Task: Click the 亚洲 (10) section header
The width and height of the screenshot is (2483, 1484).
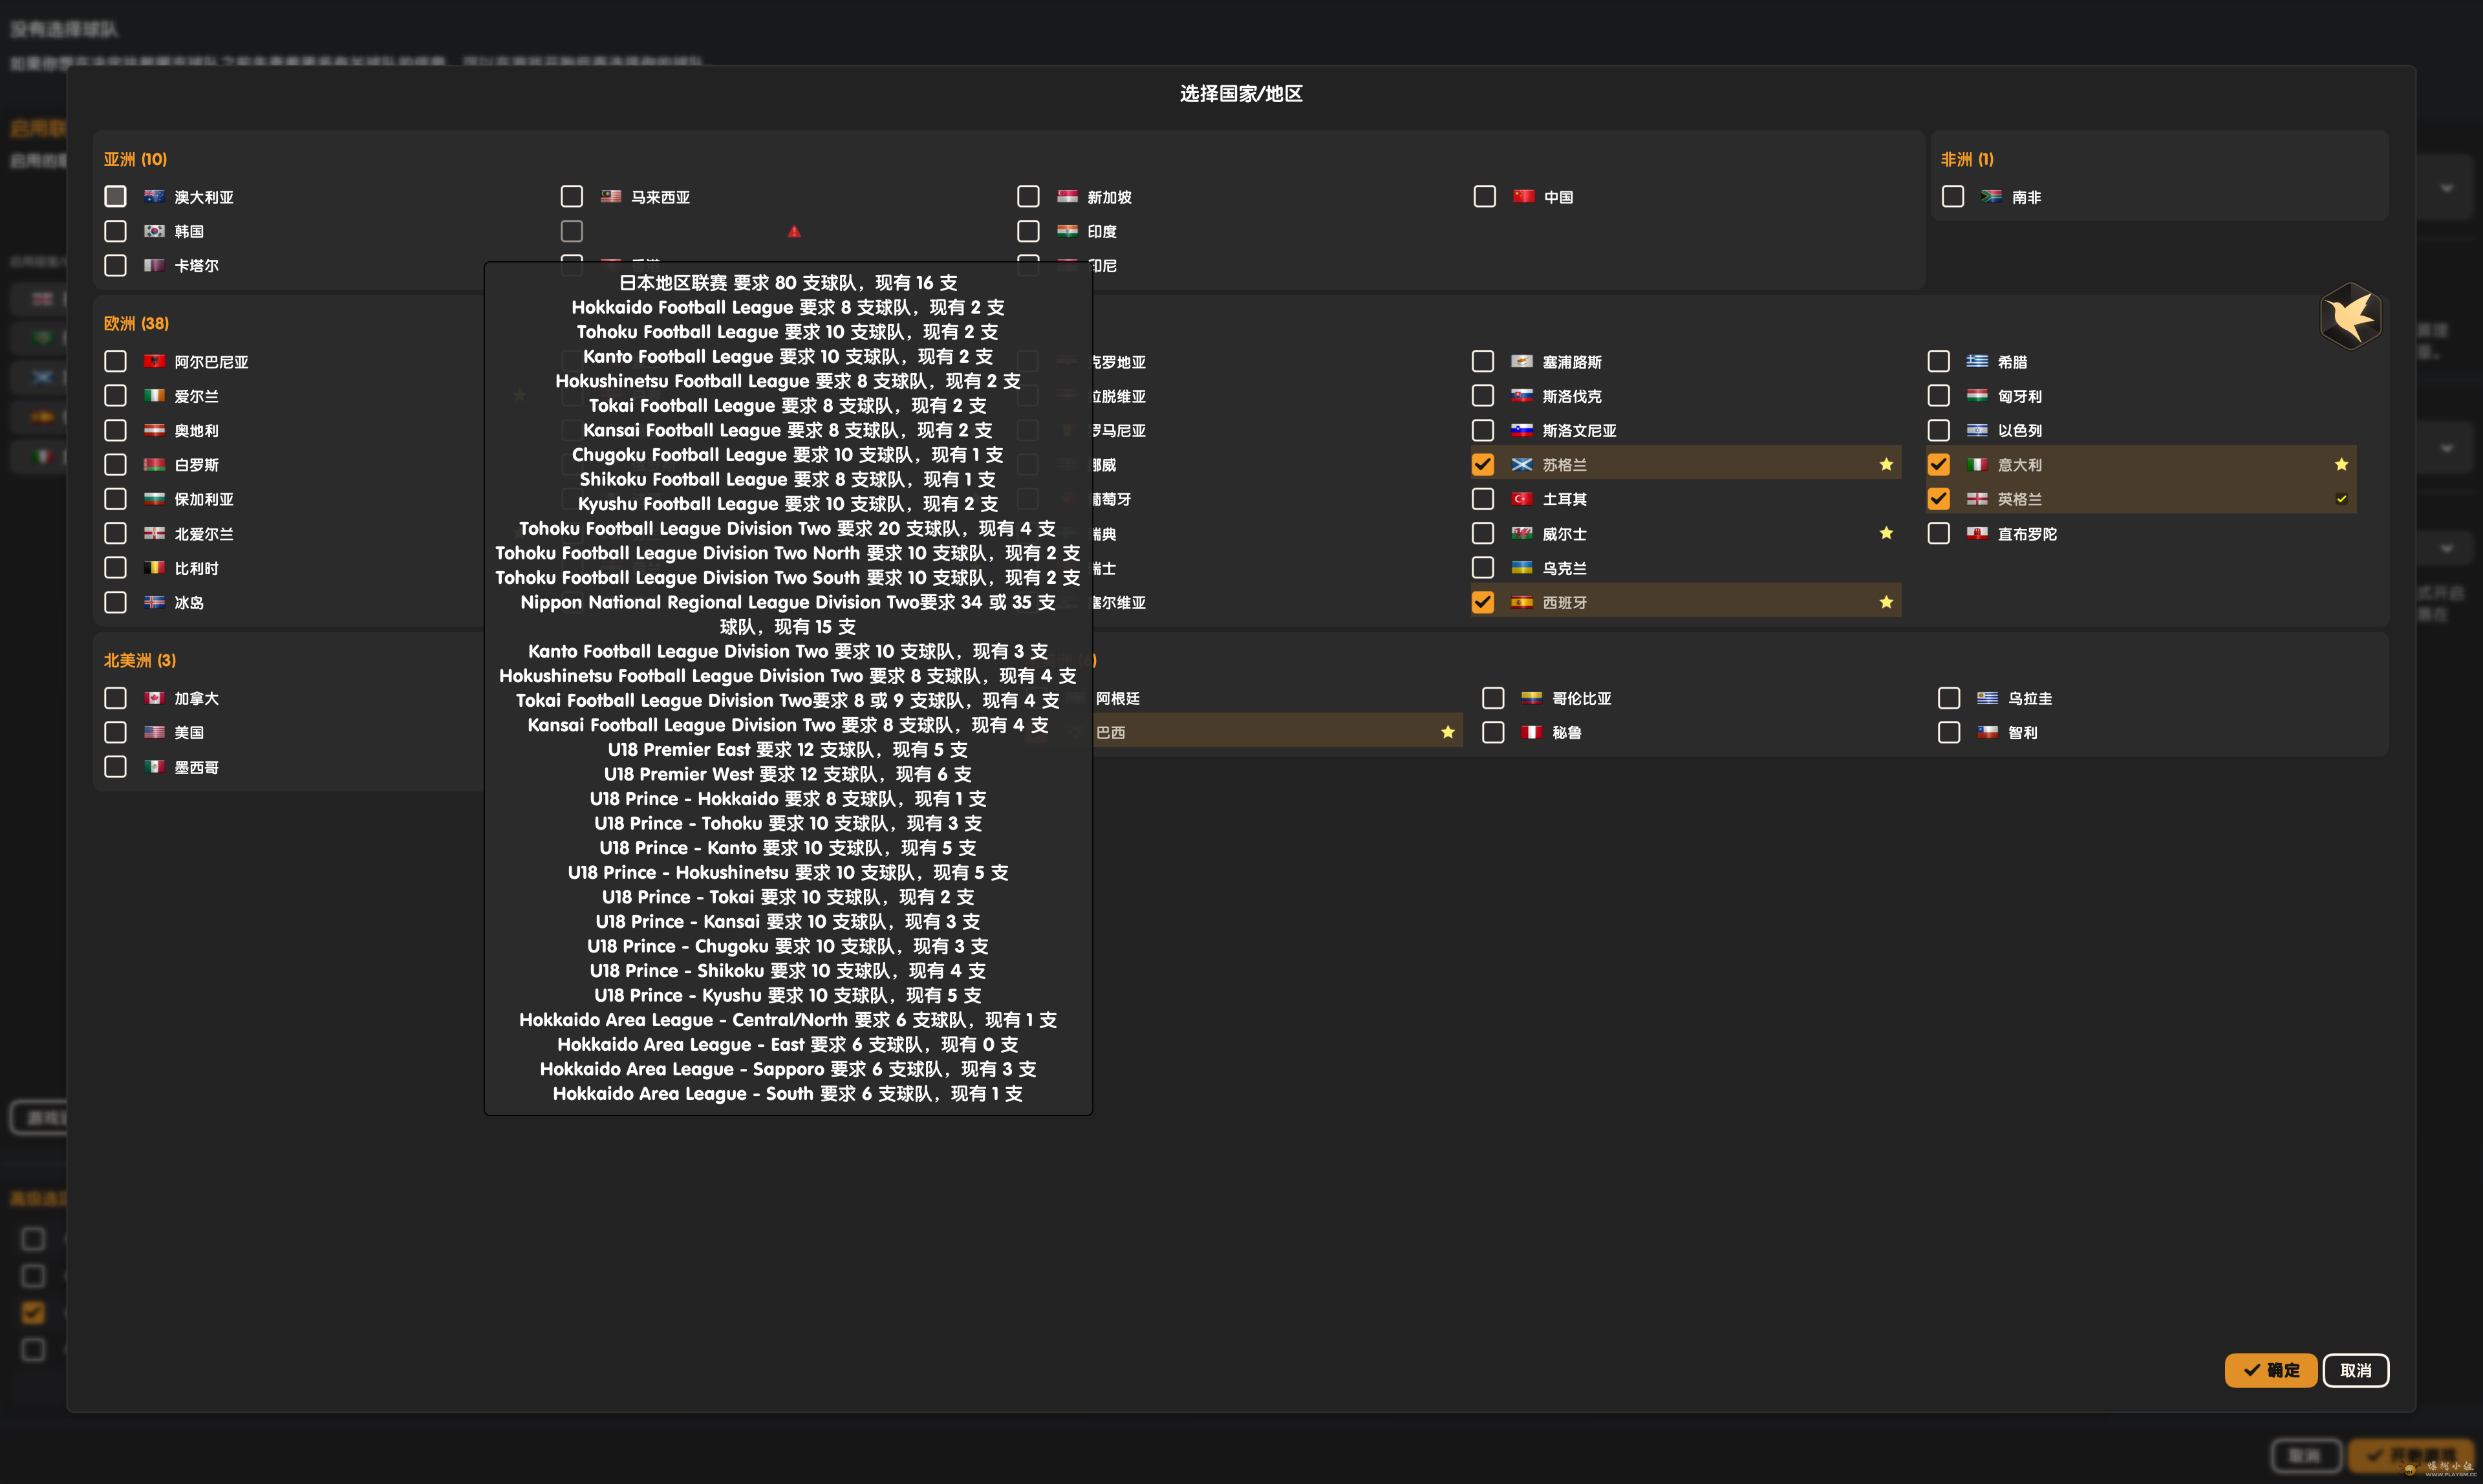Action: pos(135,159)
